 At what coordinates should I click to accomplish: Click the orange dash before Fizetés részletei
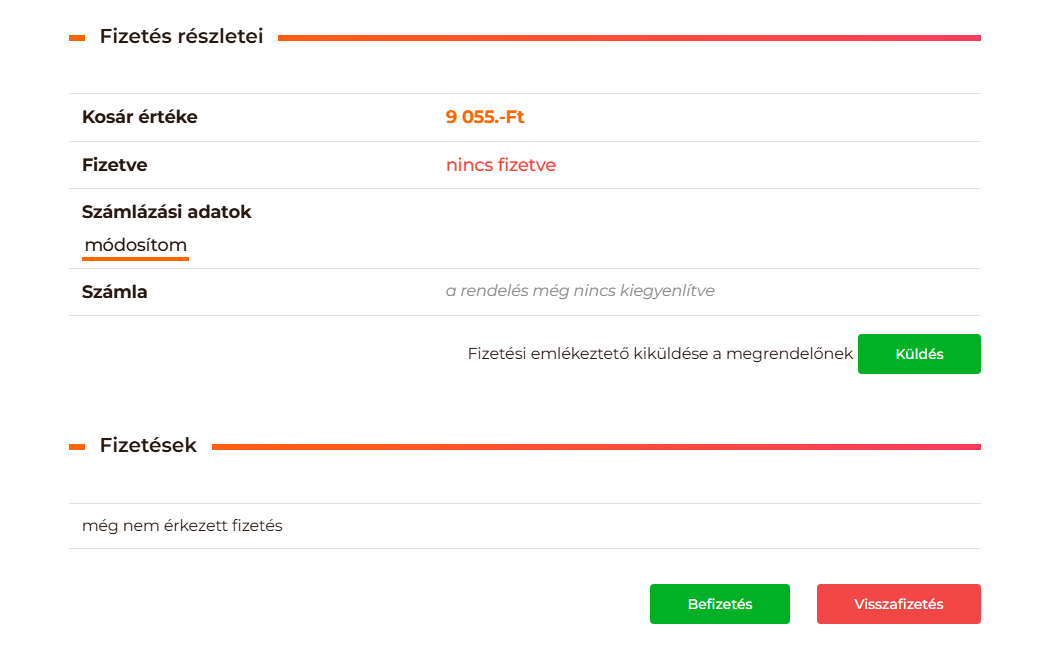(77, 38)
